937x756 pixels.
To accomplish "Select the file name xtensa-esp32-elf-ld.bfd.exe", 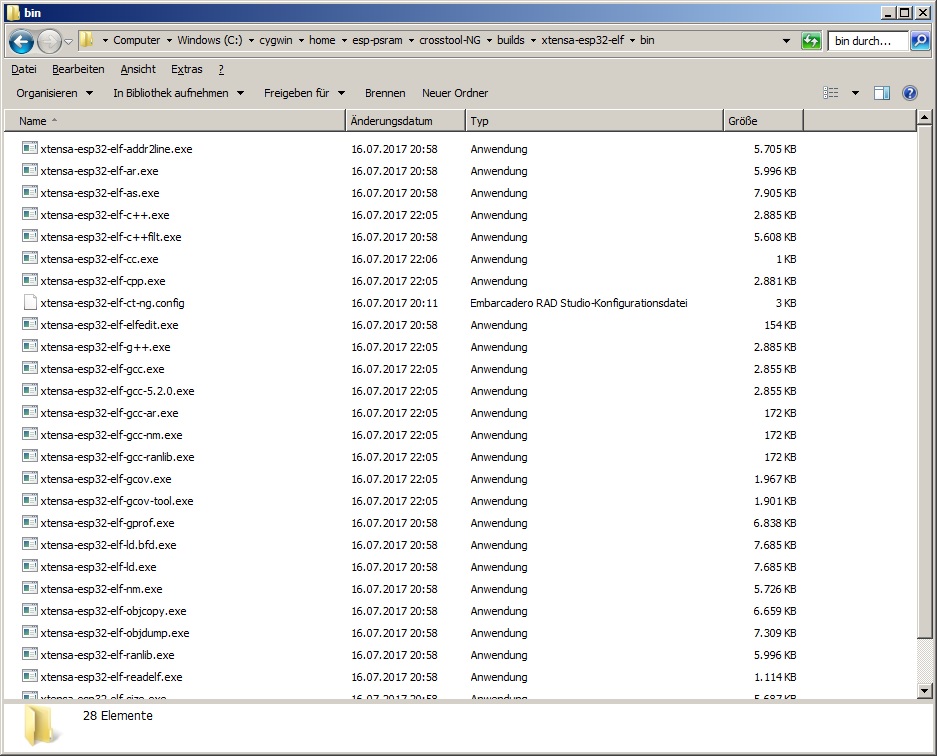I will pos(108,545).
